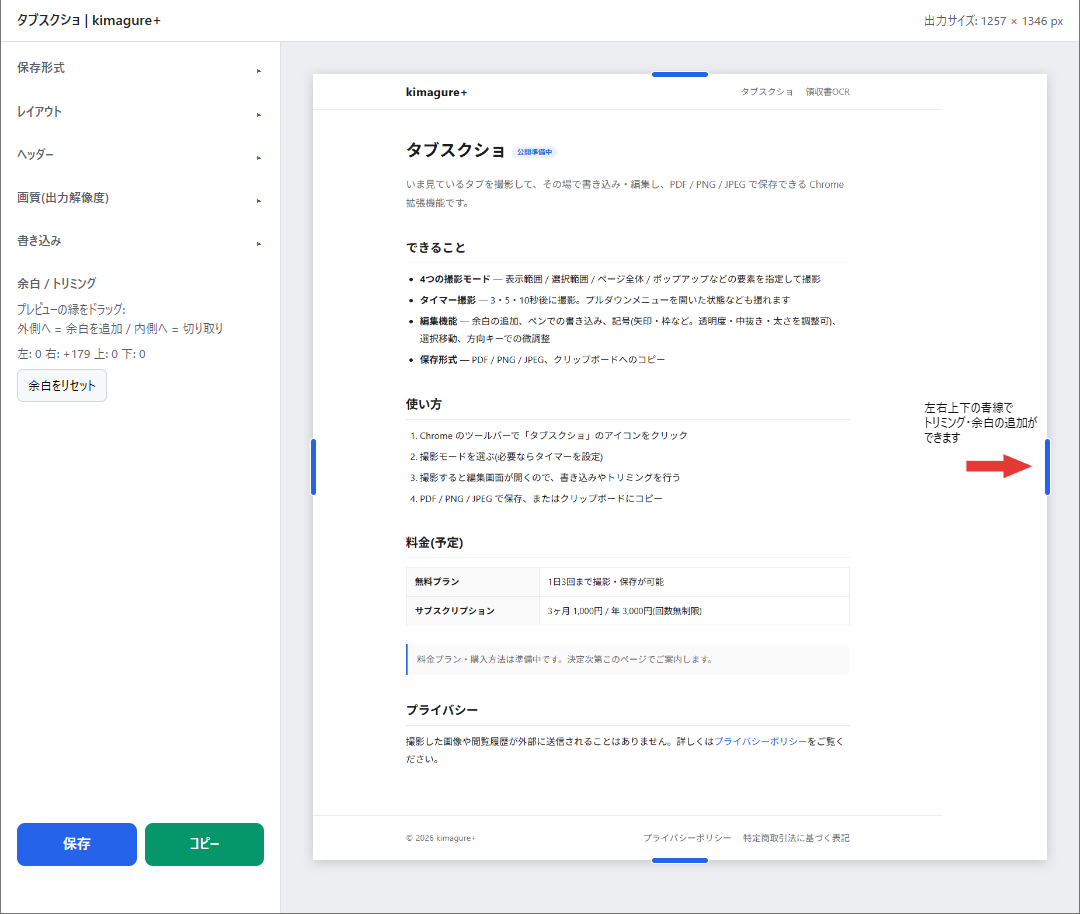Click the 料金(予定) heading in preview

(434, 542)
